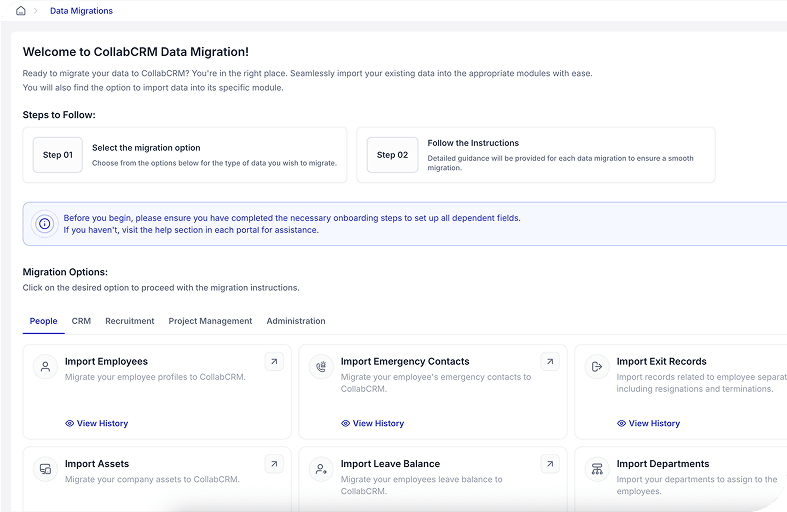Click the Import Emergency Contacts phone icon

(321, 367)
